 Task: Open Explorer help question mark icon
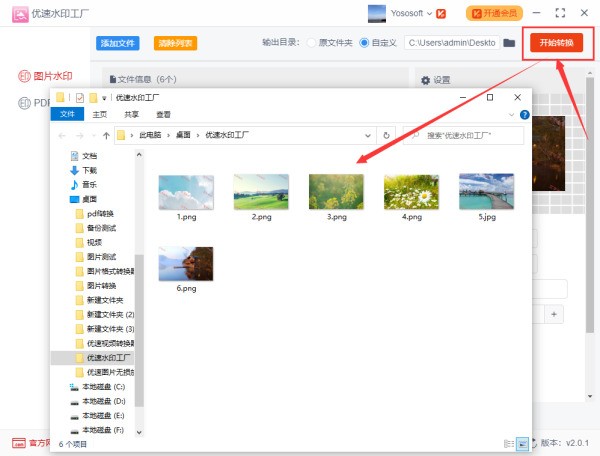(525, 115)
